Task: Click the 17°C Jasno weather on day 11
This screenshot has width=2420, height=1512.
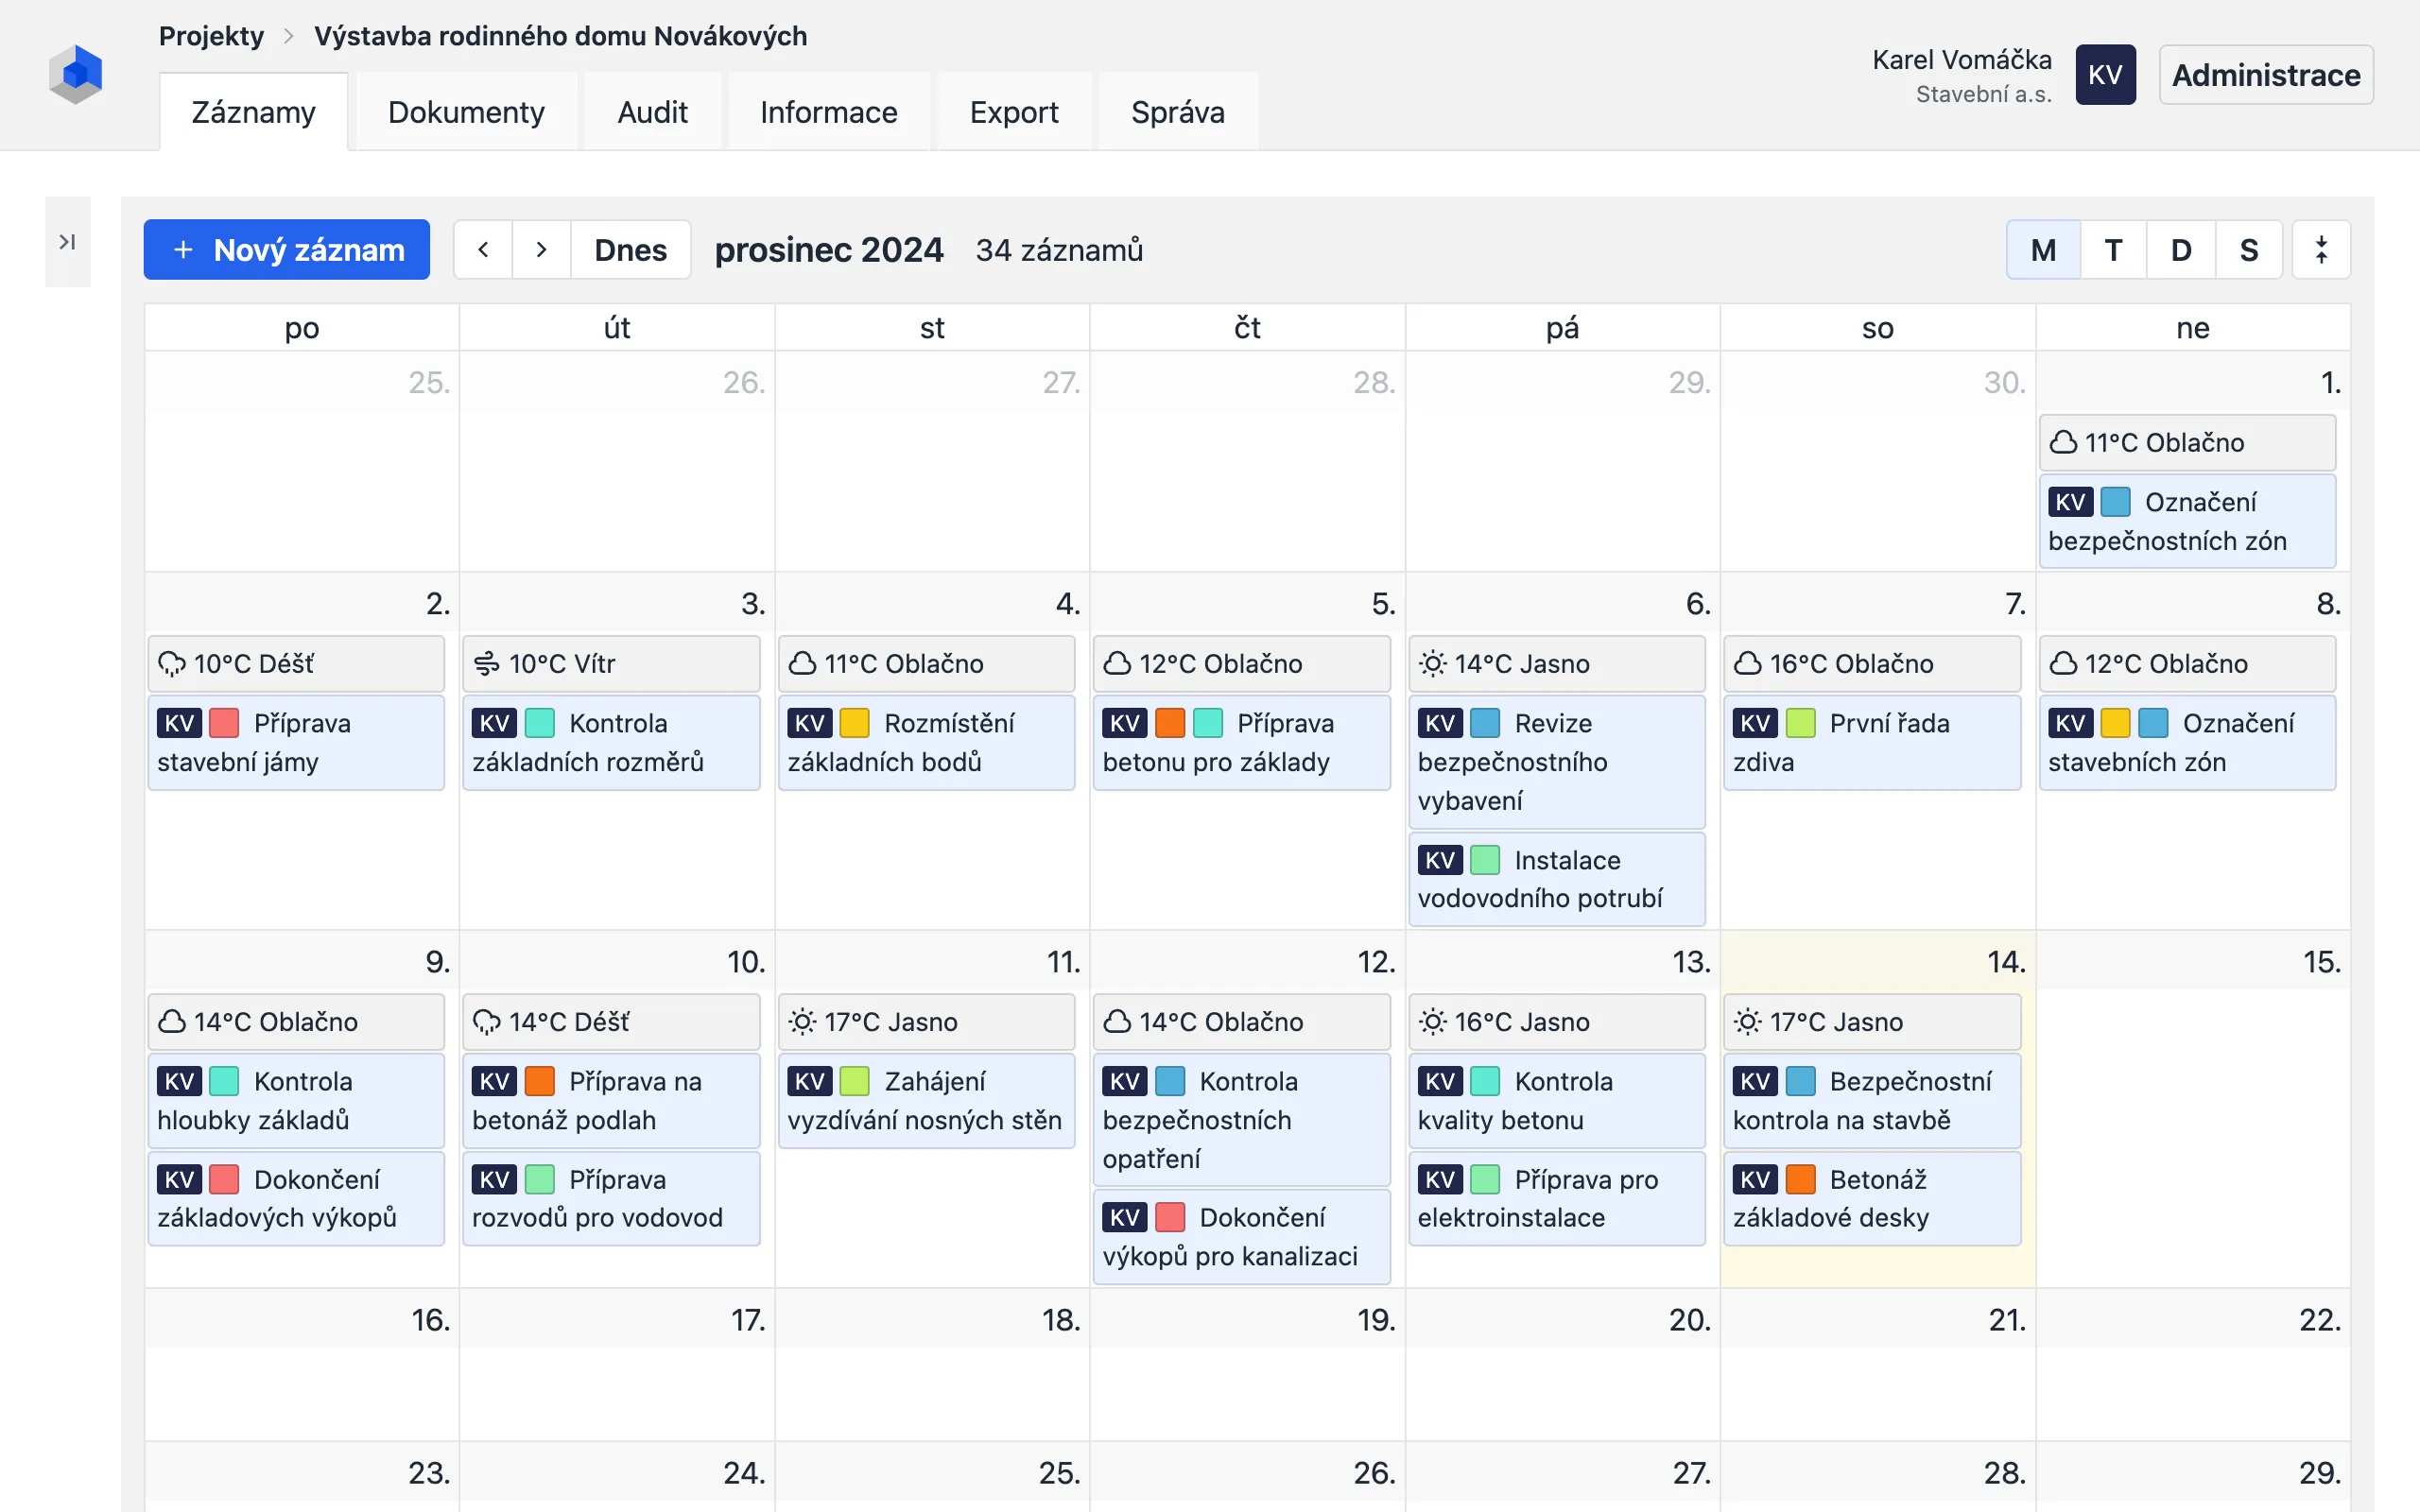Action: 926,1022
